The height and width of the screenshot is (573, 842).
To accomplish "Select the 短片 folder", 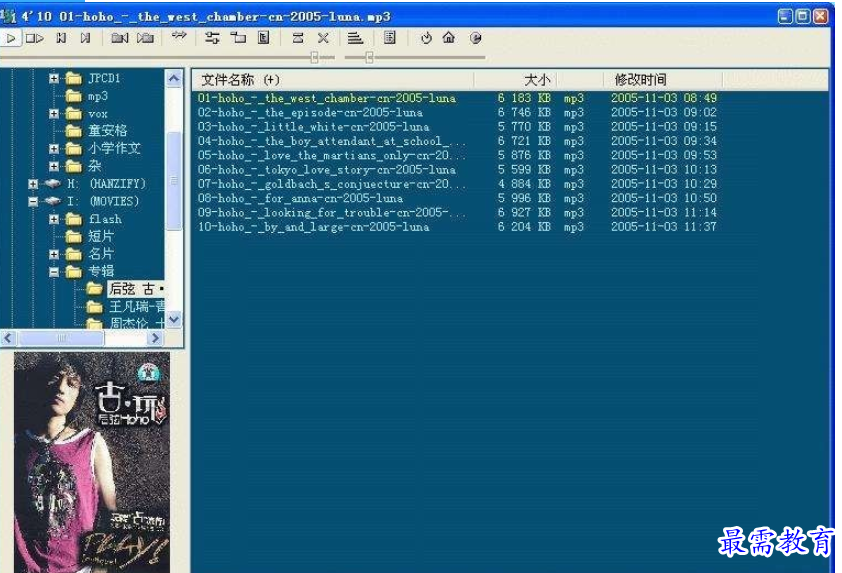I will point(101,236).
